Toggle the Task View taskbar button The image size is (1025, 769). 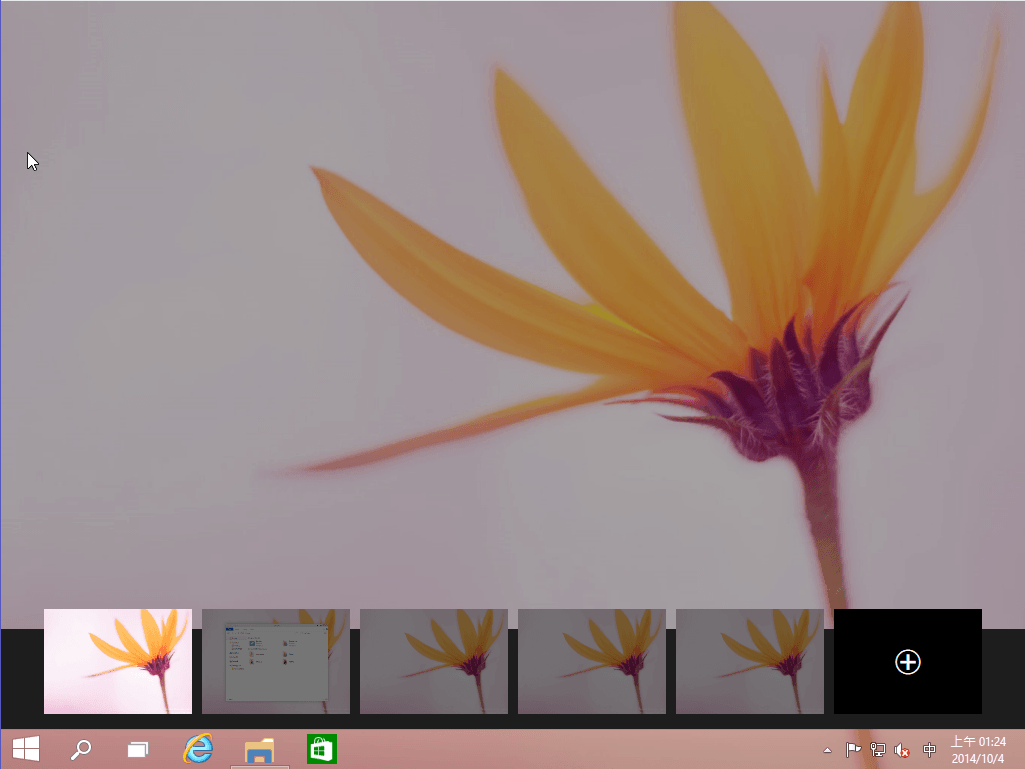[138, 749]
